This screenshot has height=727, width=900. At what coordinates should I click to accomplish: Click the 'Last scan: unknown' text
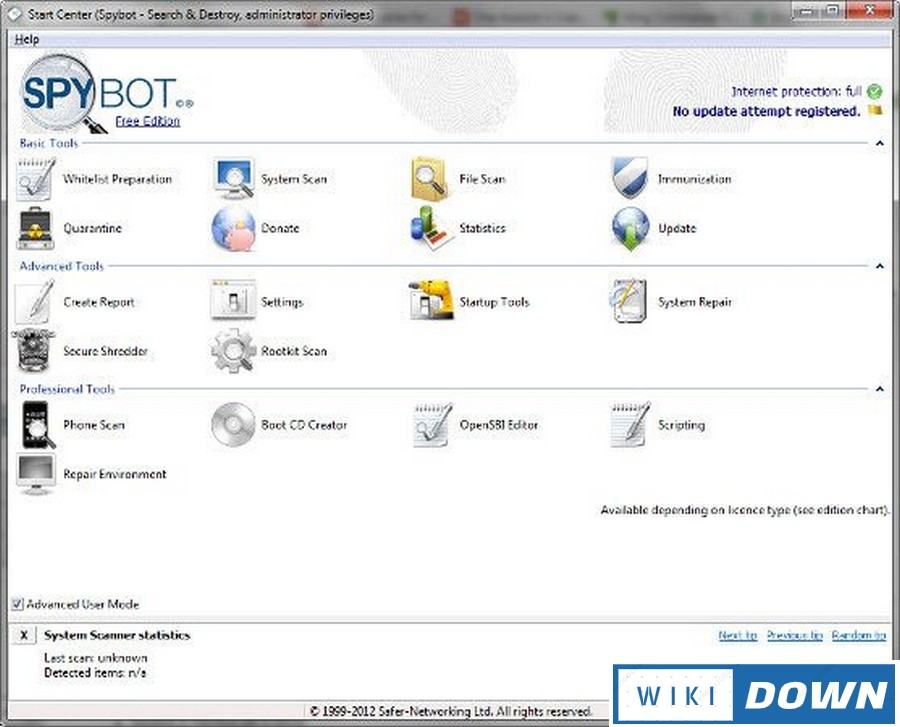[96, 658]
